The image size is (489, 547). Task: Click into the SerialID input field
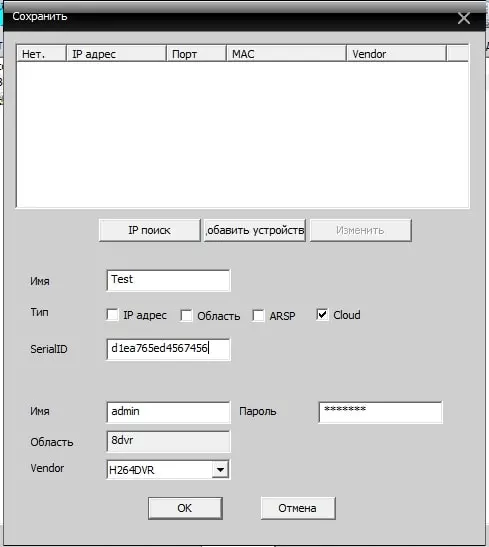(168, 349)
